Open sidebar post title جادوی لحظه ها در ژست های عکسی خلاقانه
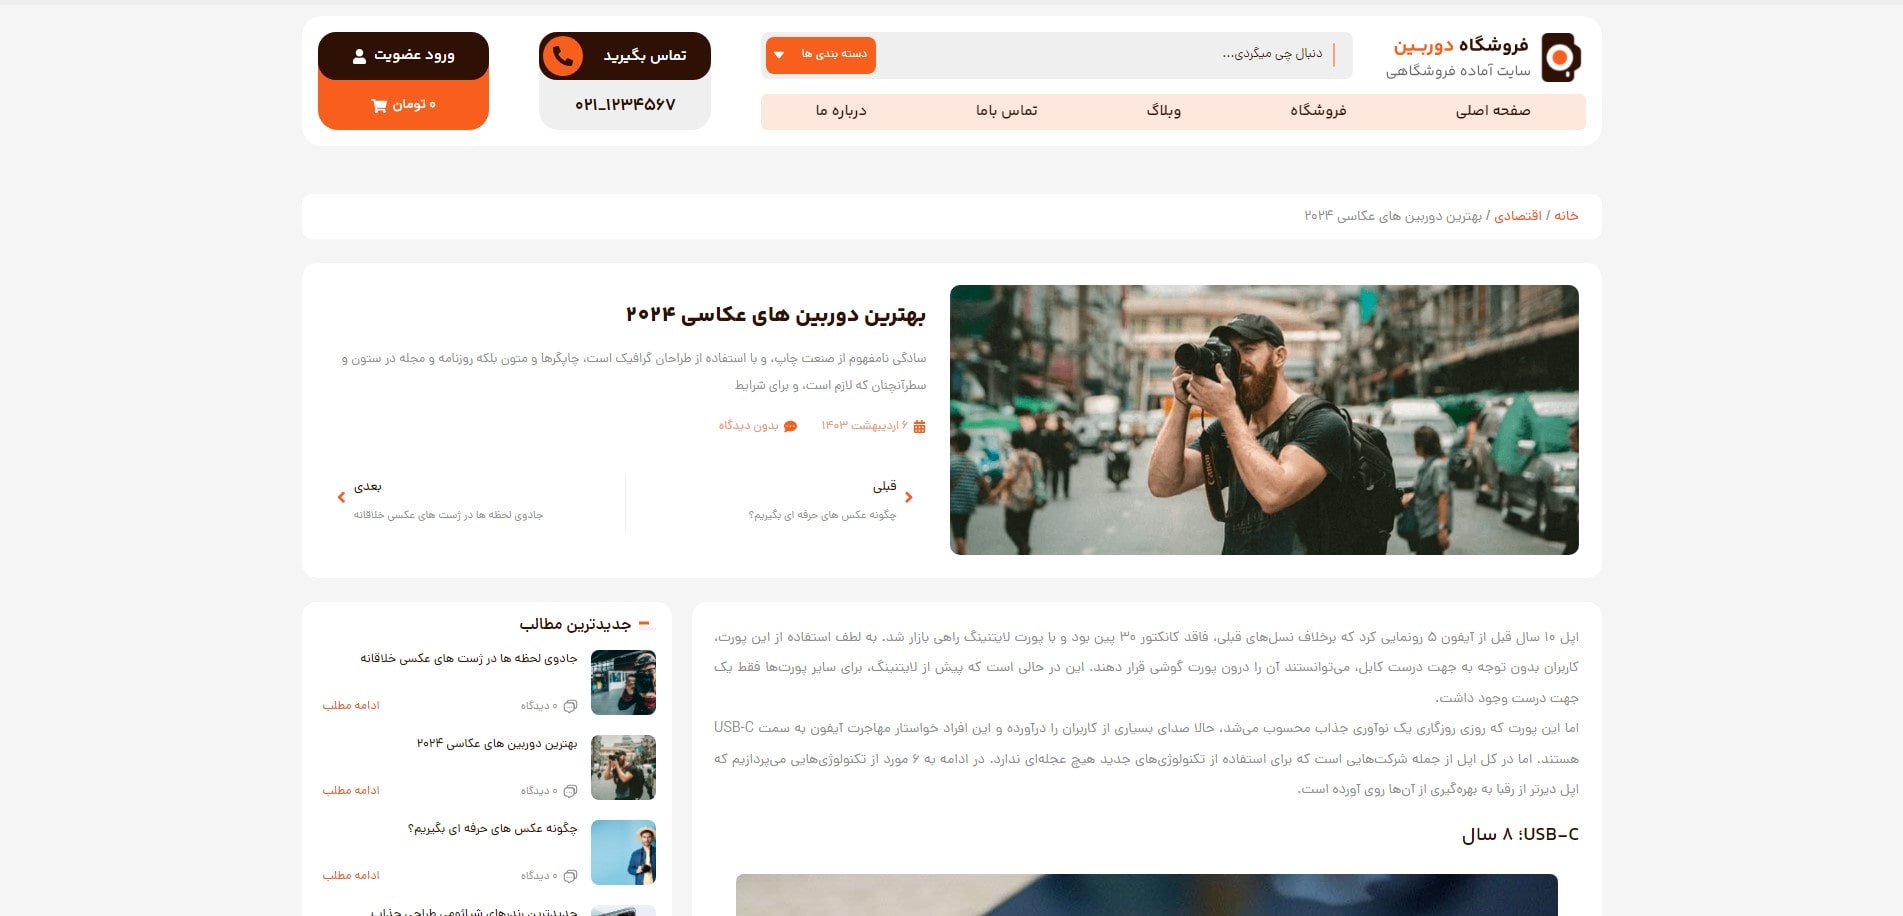 [468, 658]
